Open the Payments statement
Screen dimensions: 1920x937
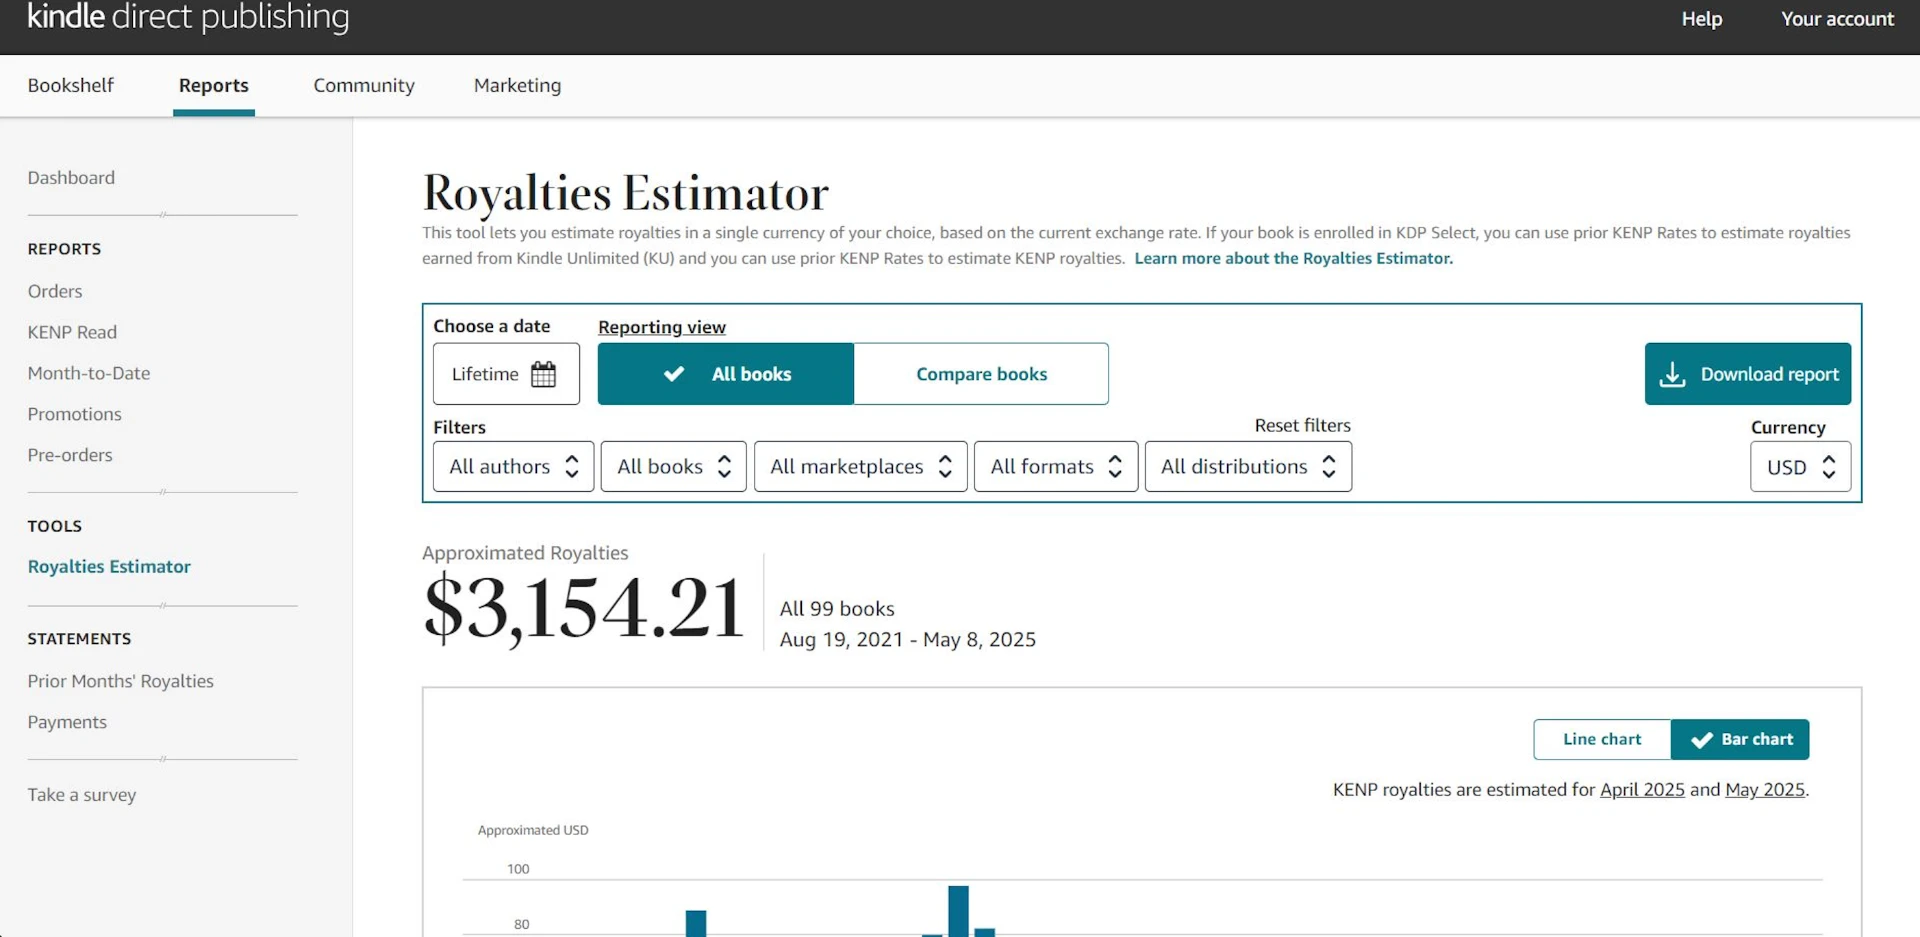pos(67,722)
